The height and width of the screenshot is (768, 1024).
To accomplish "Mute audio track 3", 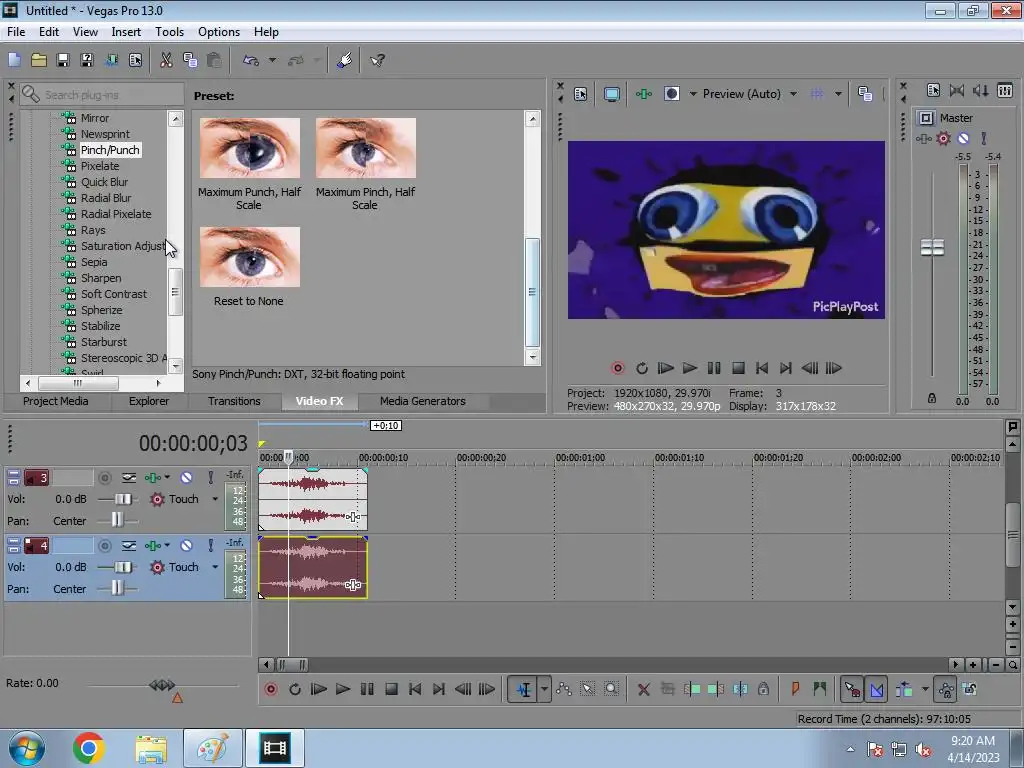I will pos(186,478).
